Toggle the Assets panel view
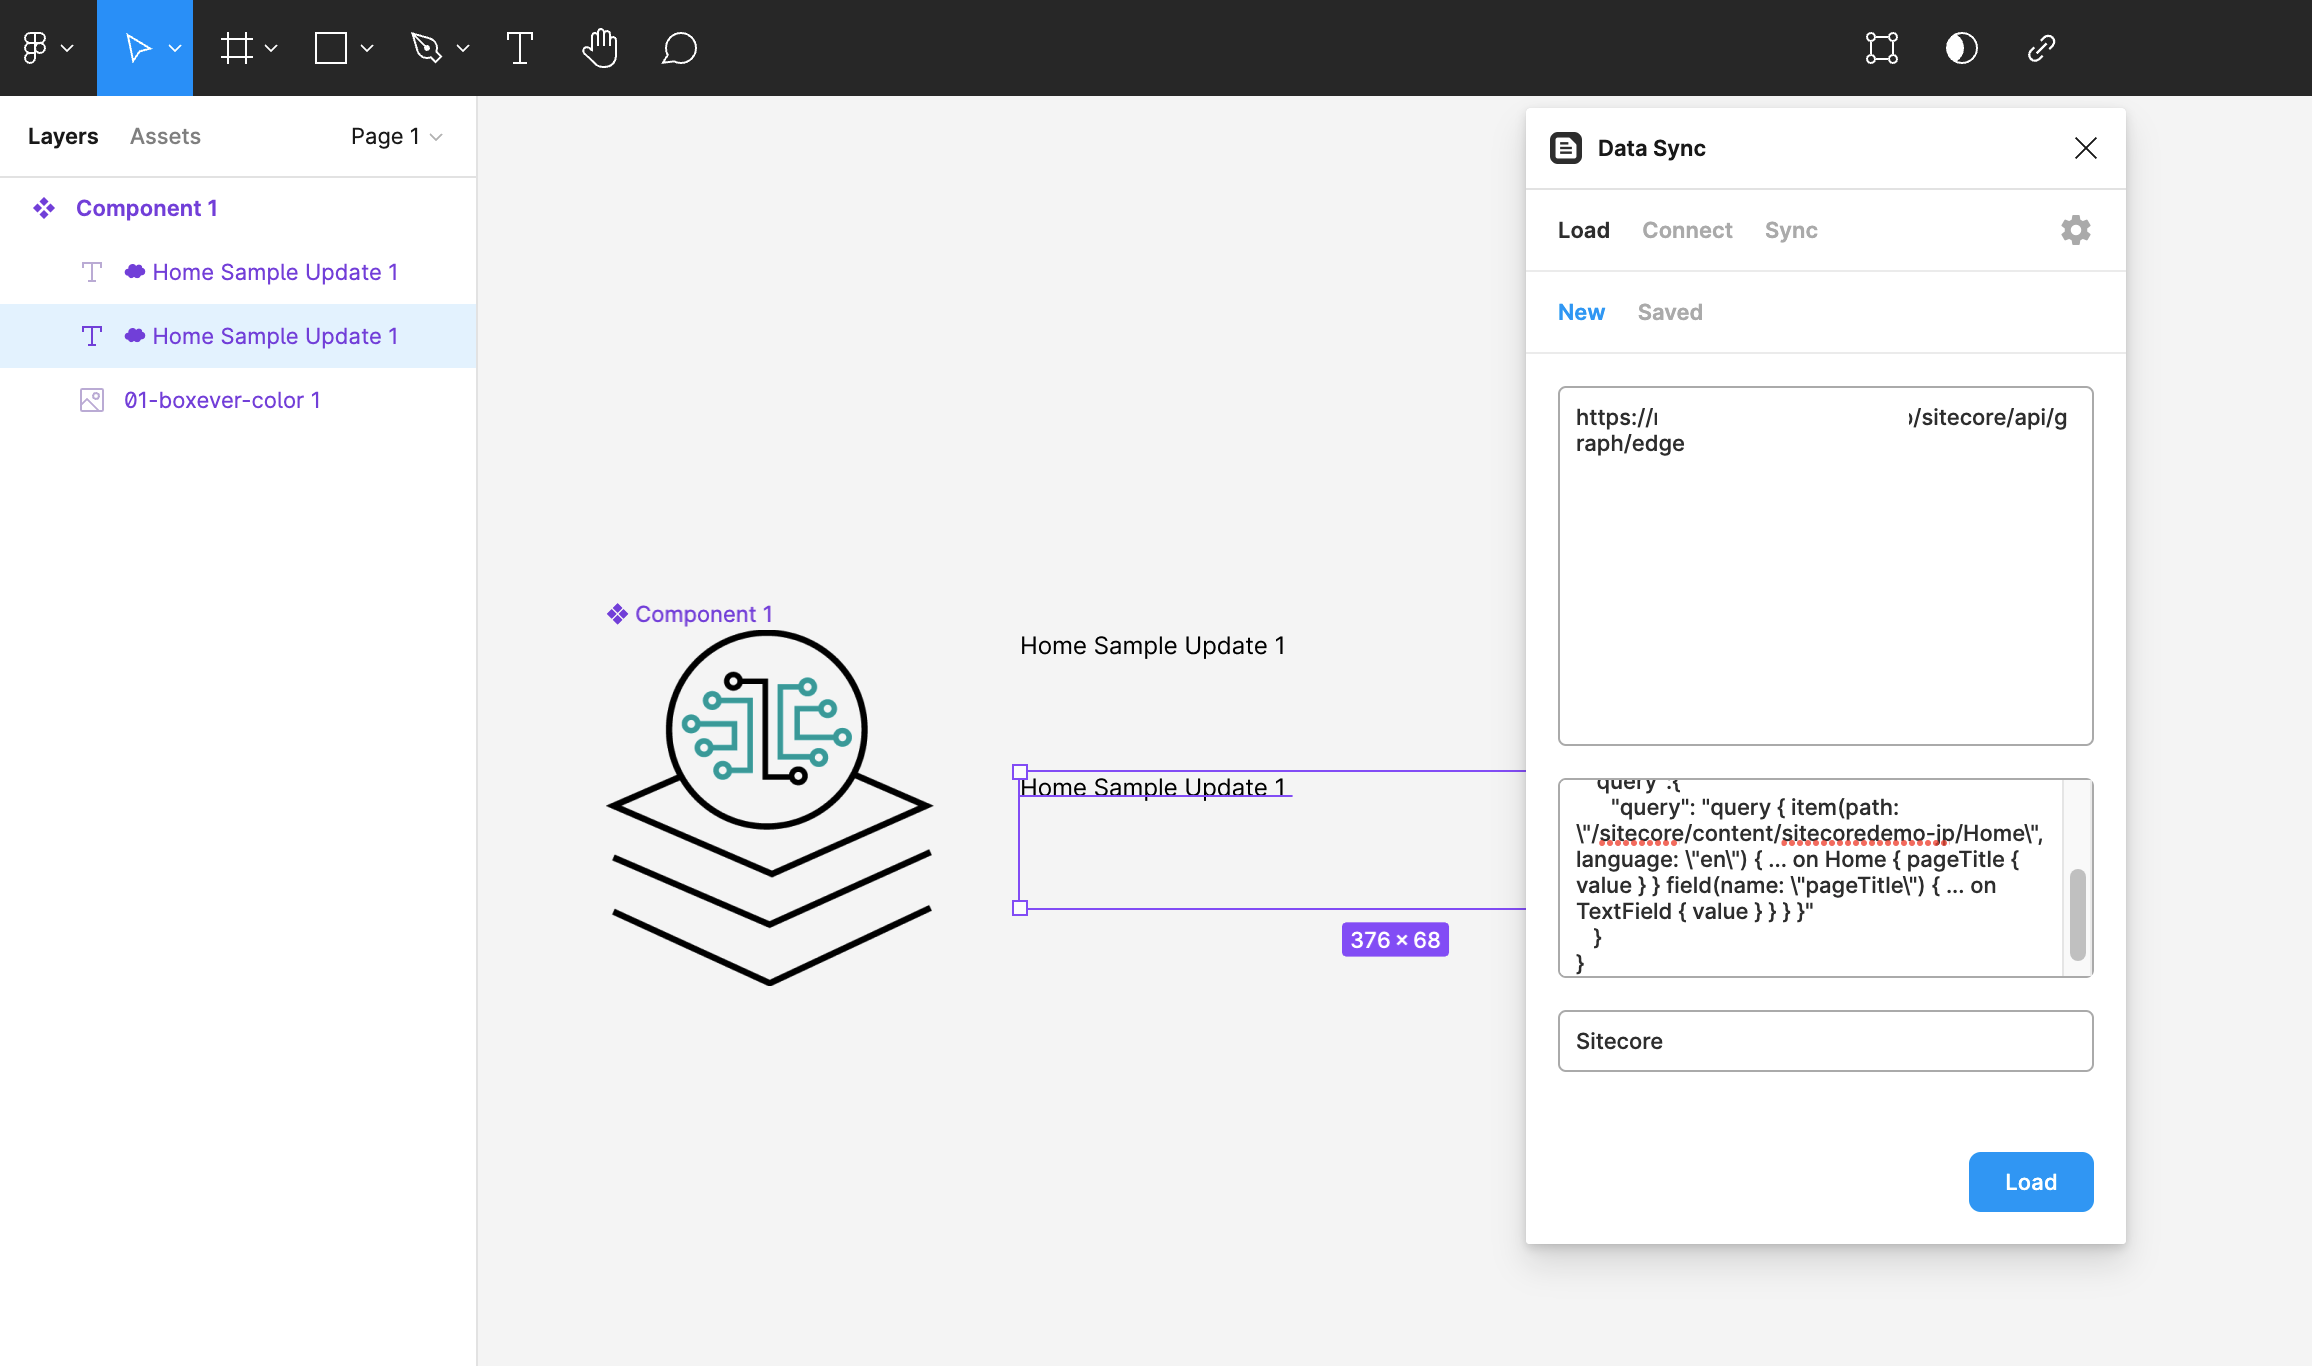2312x1366 pixels. [166, 135]
